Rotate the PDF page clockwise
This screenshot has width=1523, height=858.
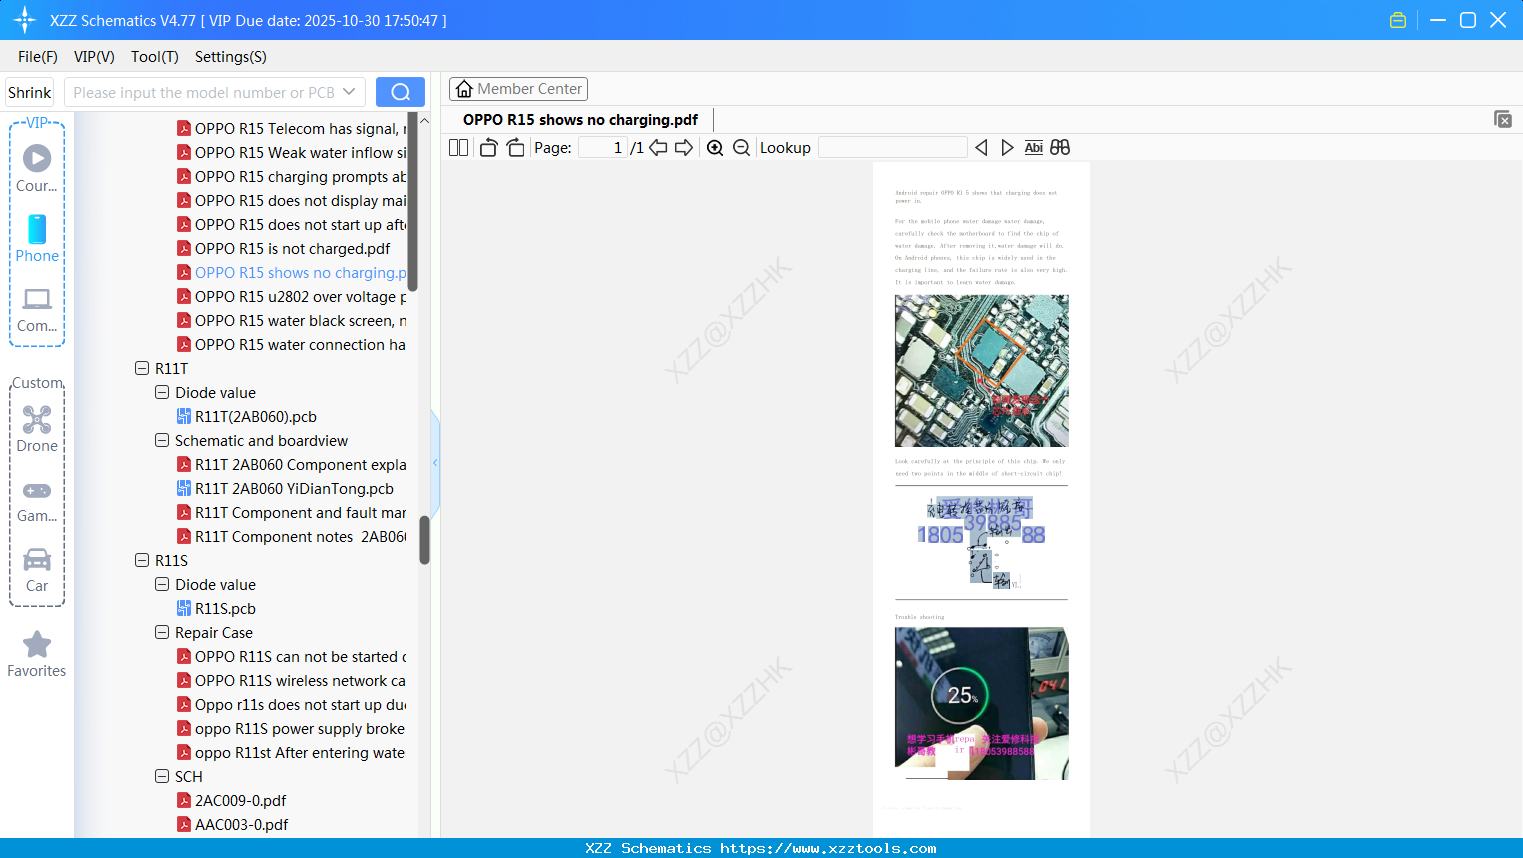(x=515, y=148)
